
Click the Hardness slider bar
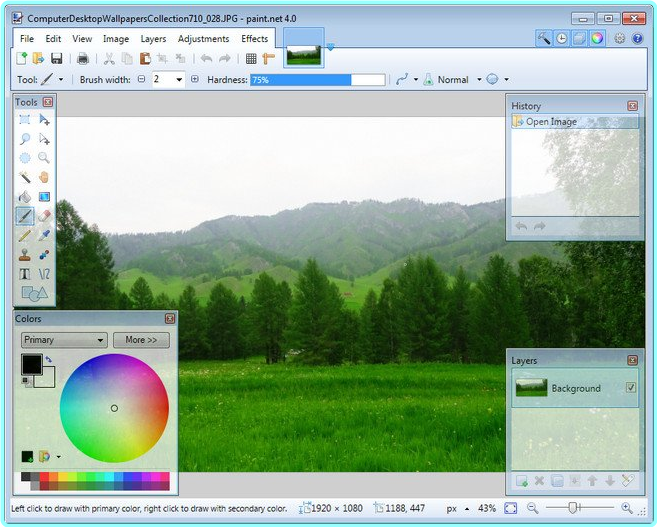tap(317, 80)
